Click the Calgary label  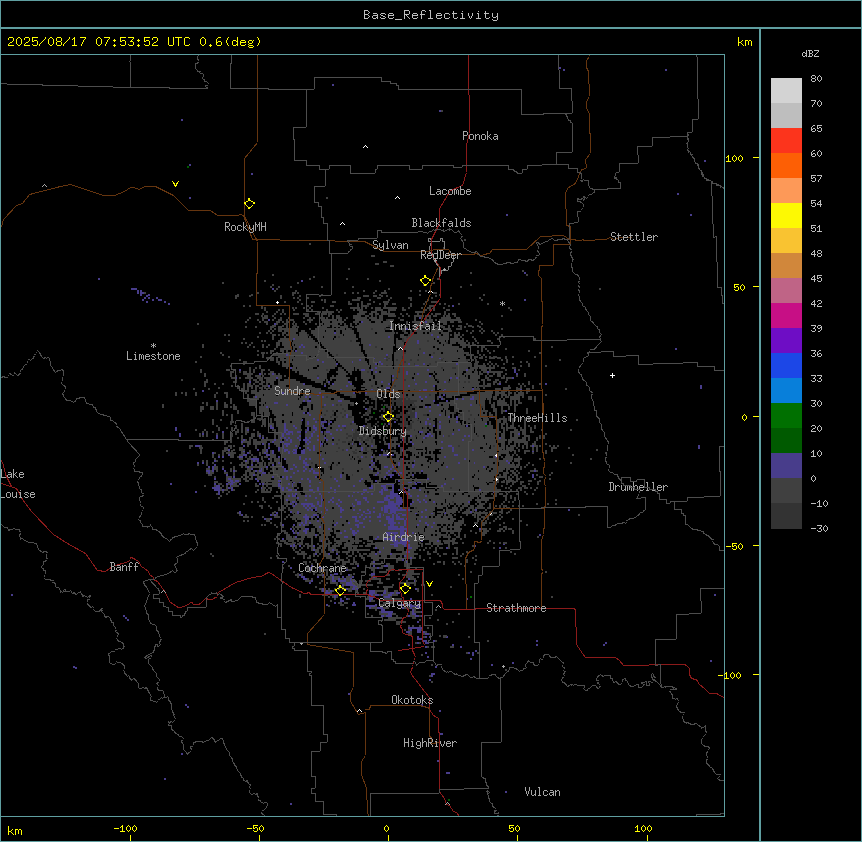click(400, 603)
